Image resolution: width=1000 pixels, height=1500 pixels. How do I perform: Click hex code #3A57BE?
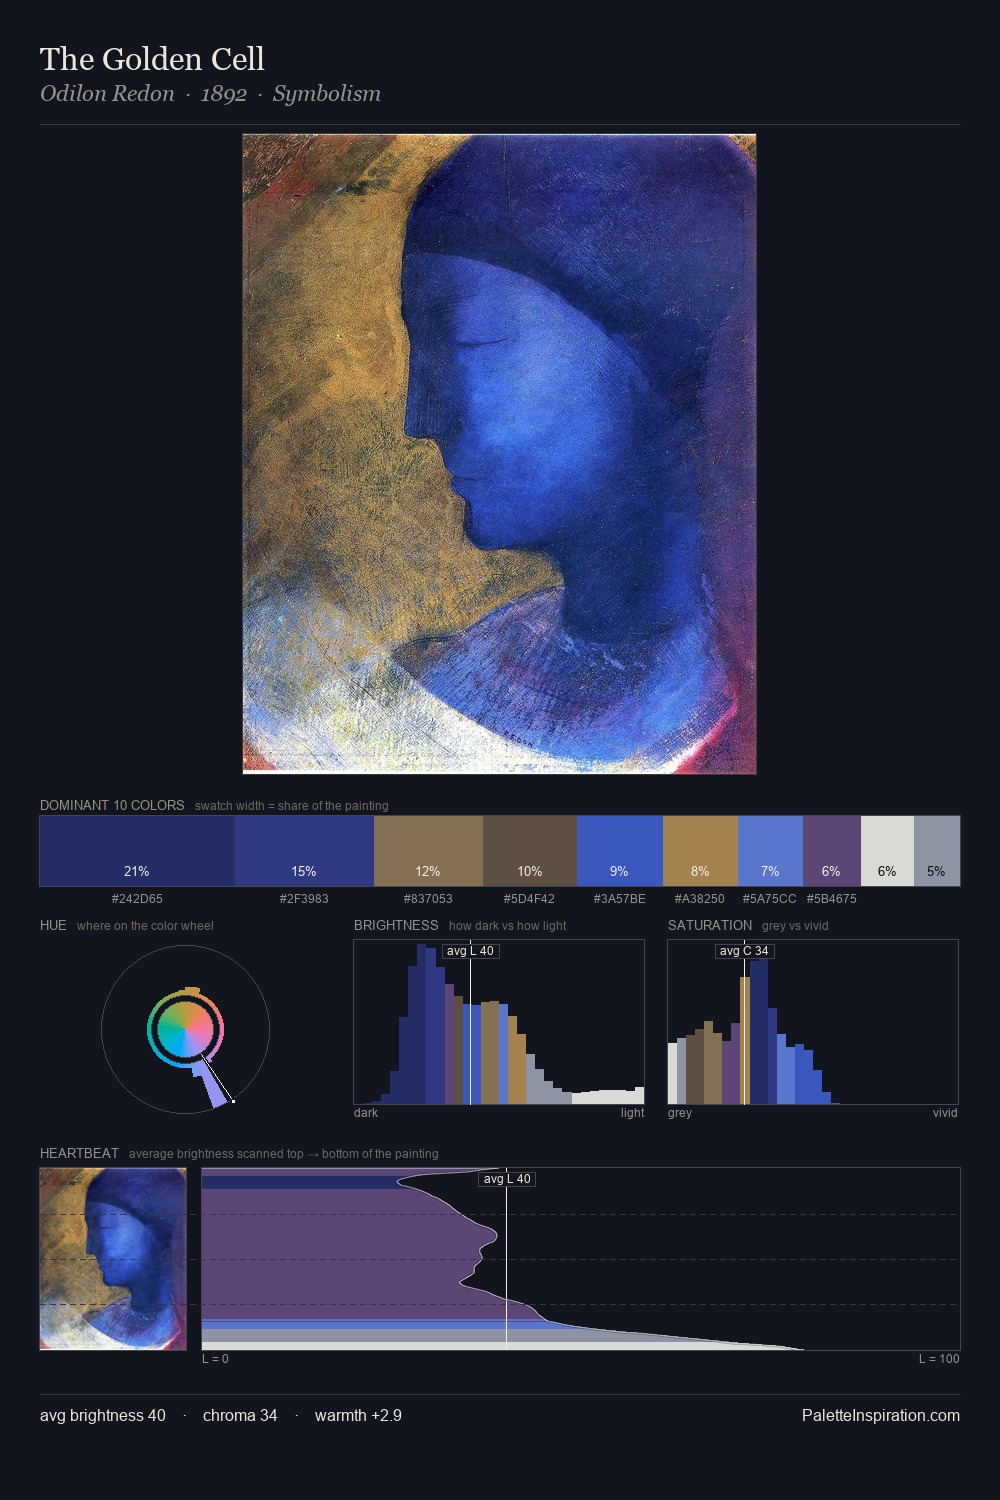click(x=620, y=899)
